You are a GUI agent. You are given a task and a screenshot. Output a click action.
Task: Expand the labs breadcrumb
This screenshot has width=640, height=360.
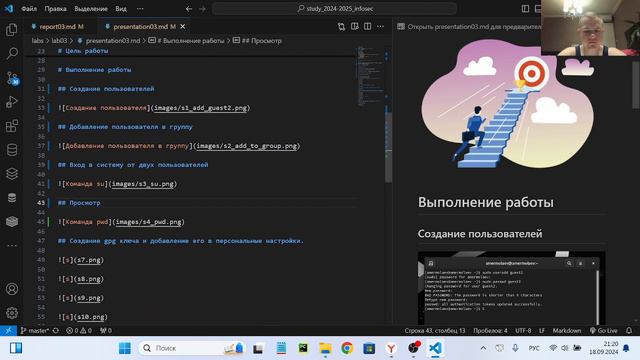pos(37,41)
